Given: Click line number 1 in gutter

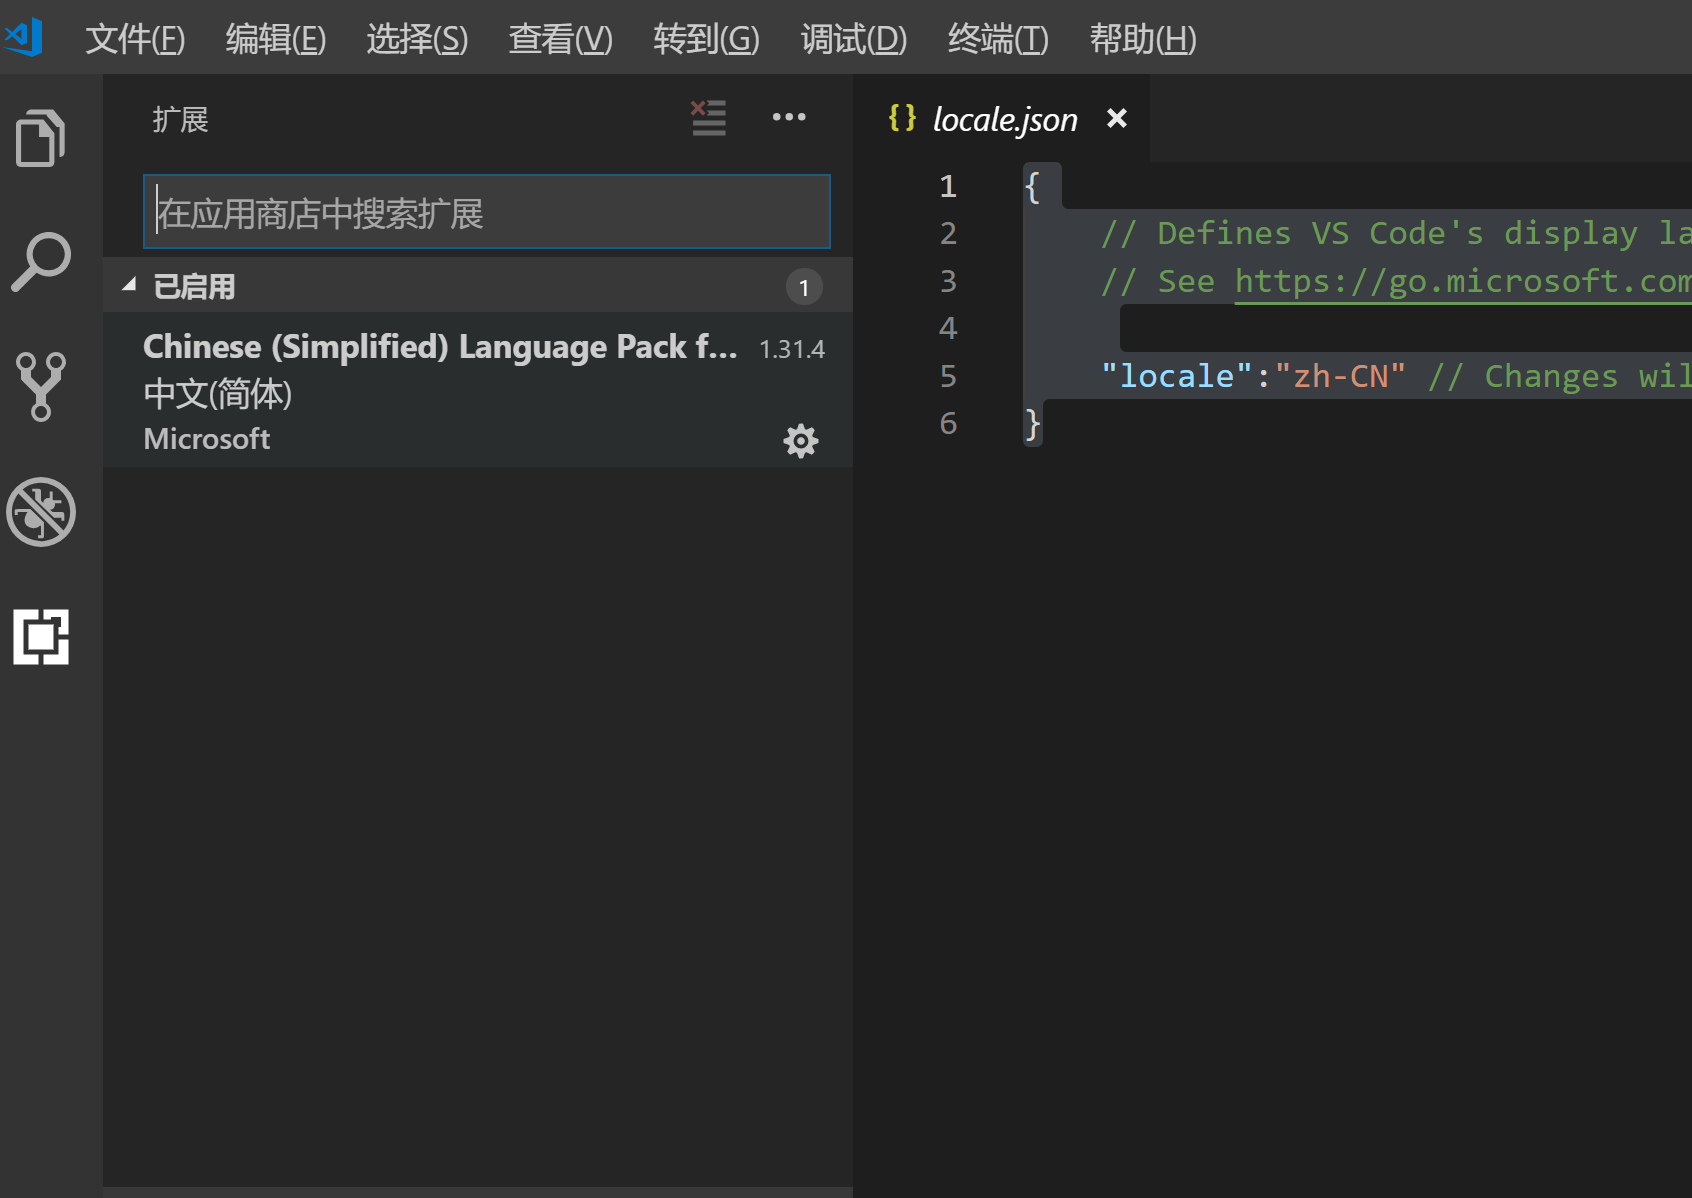Looking at the screenshot, I should [x=948, y=186].
